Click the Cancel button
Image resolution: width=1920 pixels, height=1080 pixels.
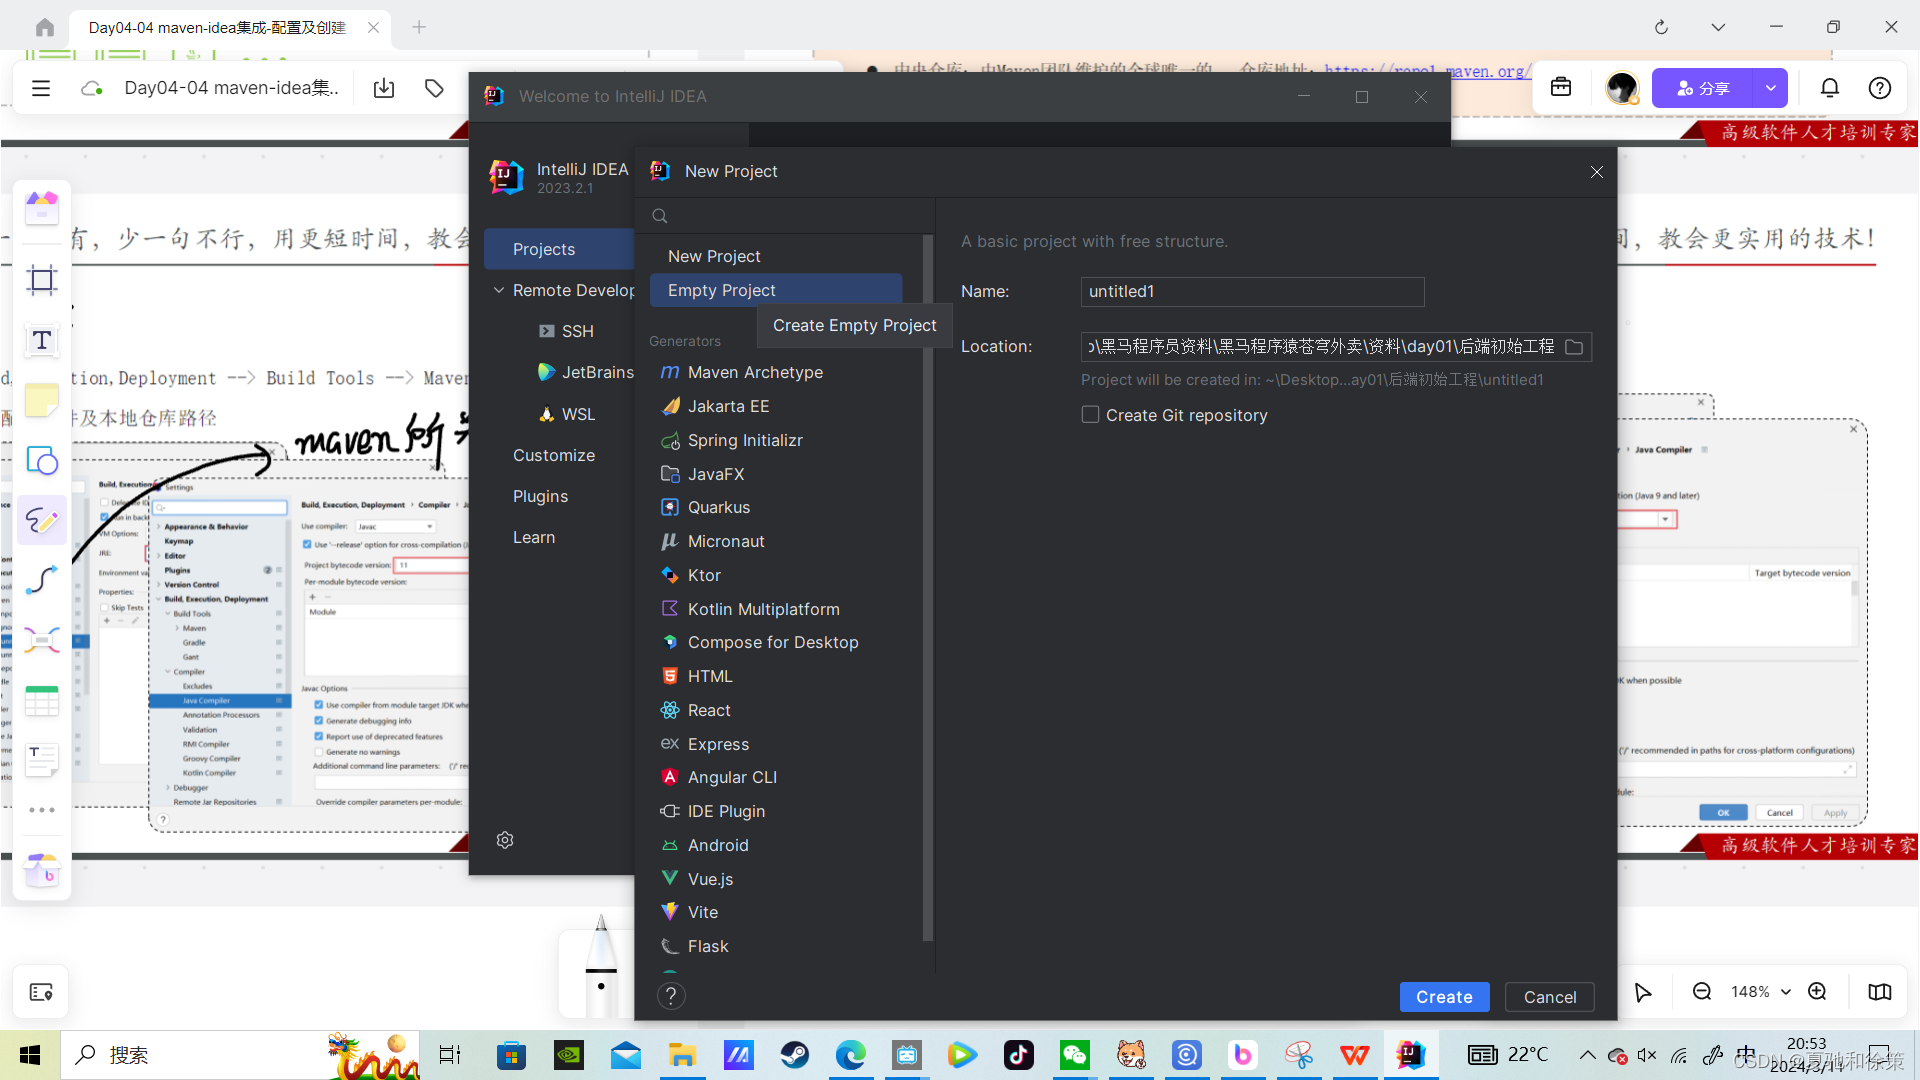click(x=1550, y=997)
